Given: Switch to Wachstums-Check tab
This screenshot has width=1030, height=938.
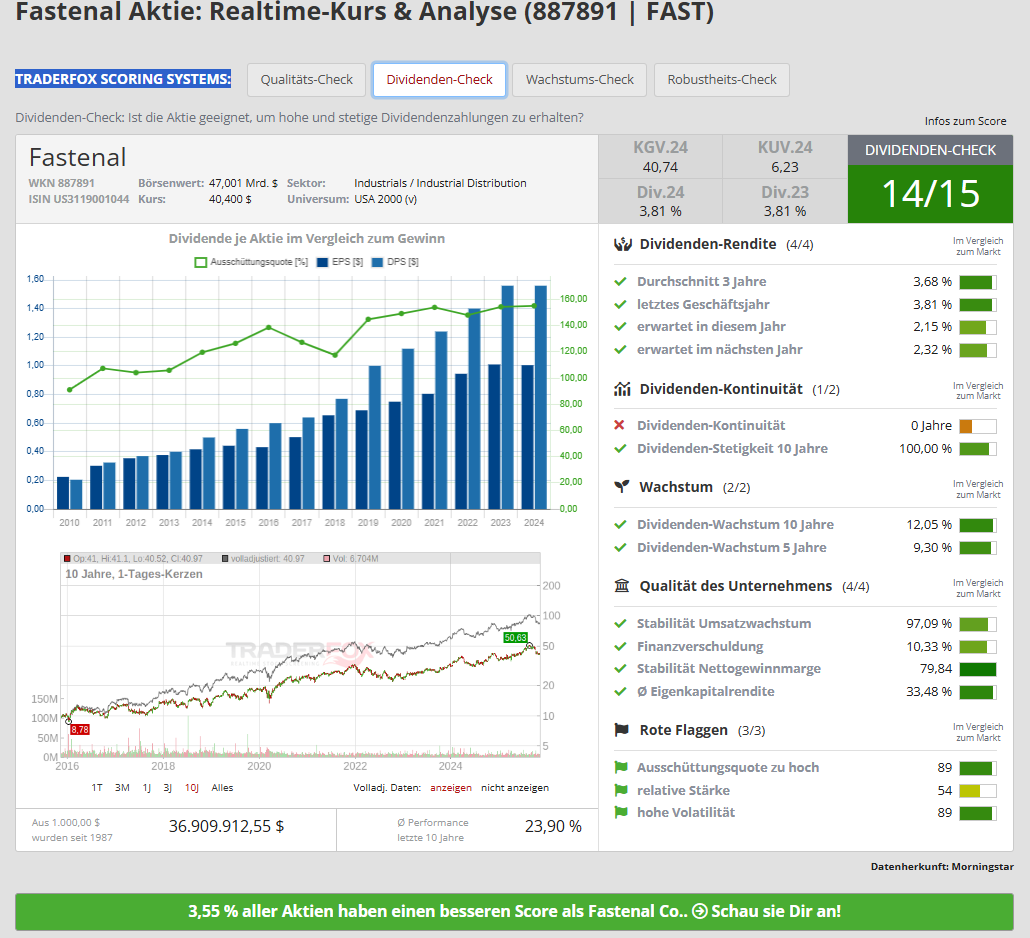Looking at the screenshot, I should click(579, 80).
